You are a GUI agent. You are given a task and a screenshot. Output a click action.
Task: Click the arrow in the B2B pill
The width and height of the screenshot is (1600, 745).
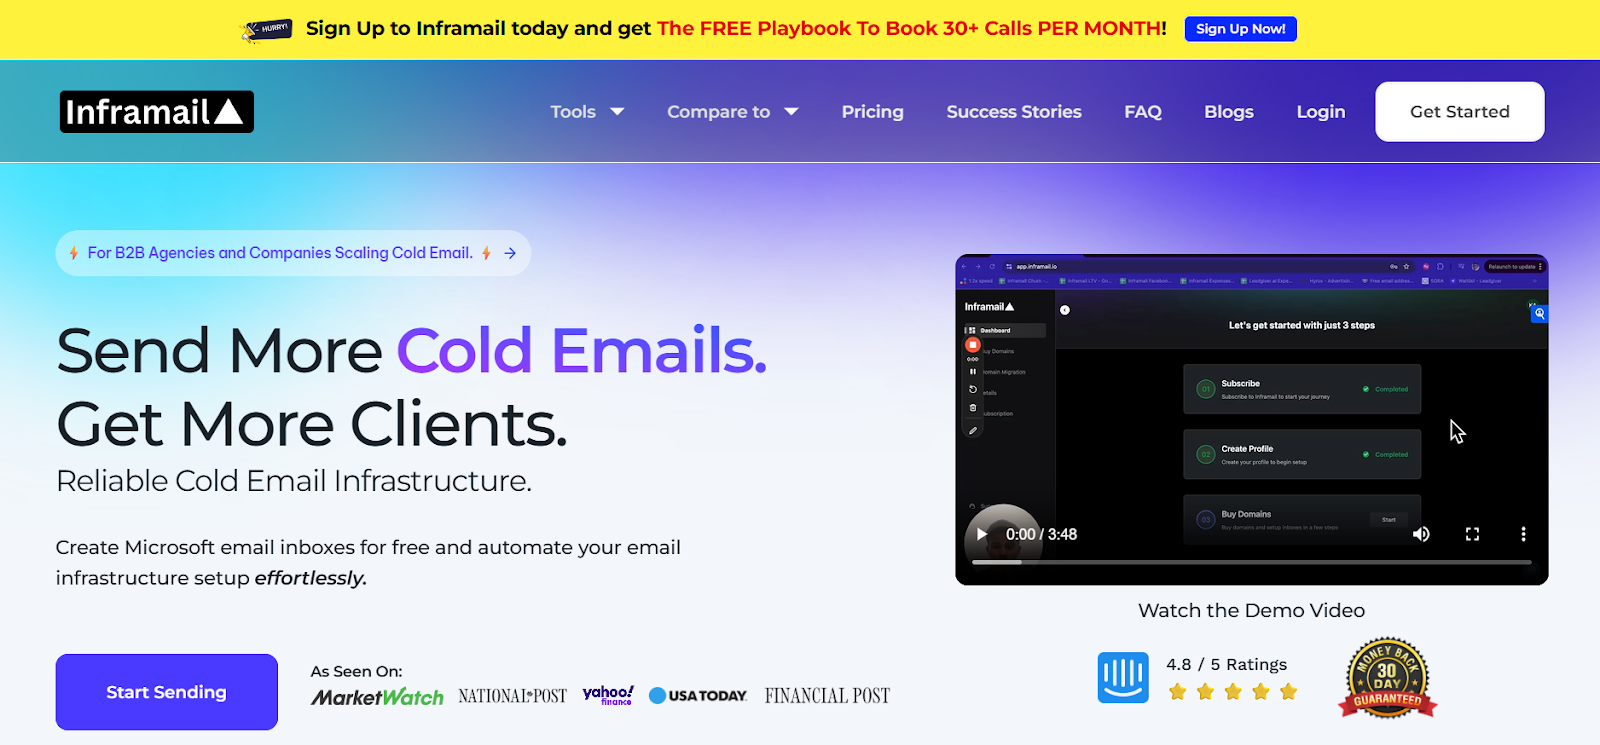click(x=510, y=254)
